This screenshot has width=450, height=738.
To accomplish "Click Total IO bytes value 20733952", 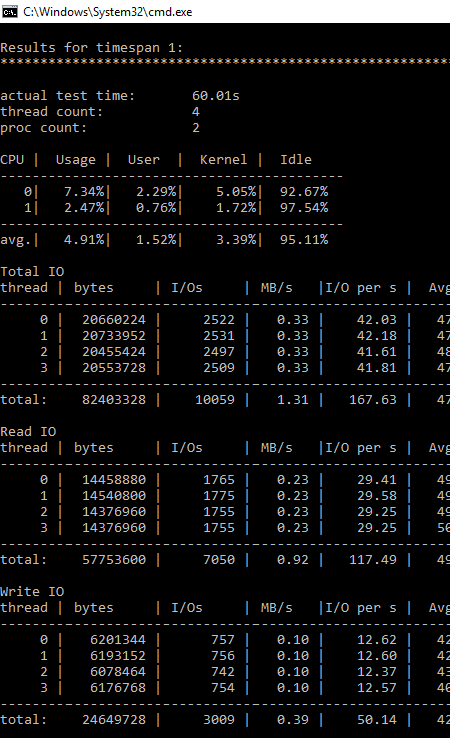I will click(114, 336).
